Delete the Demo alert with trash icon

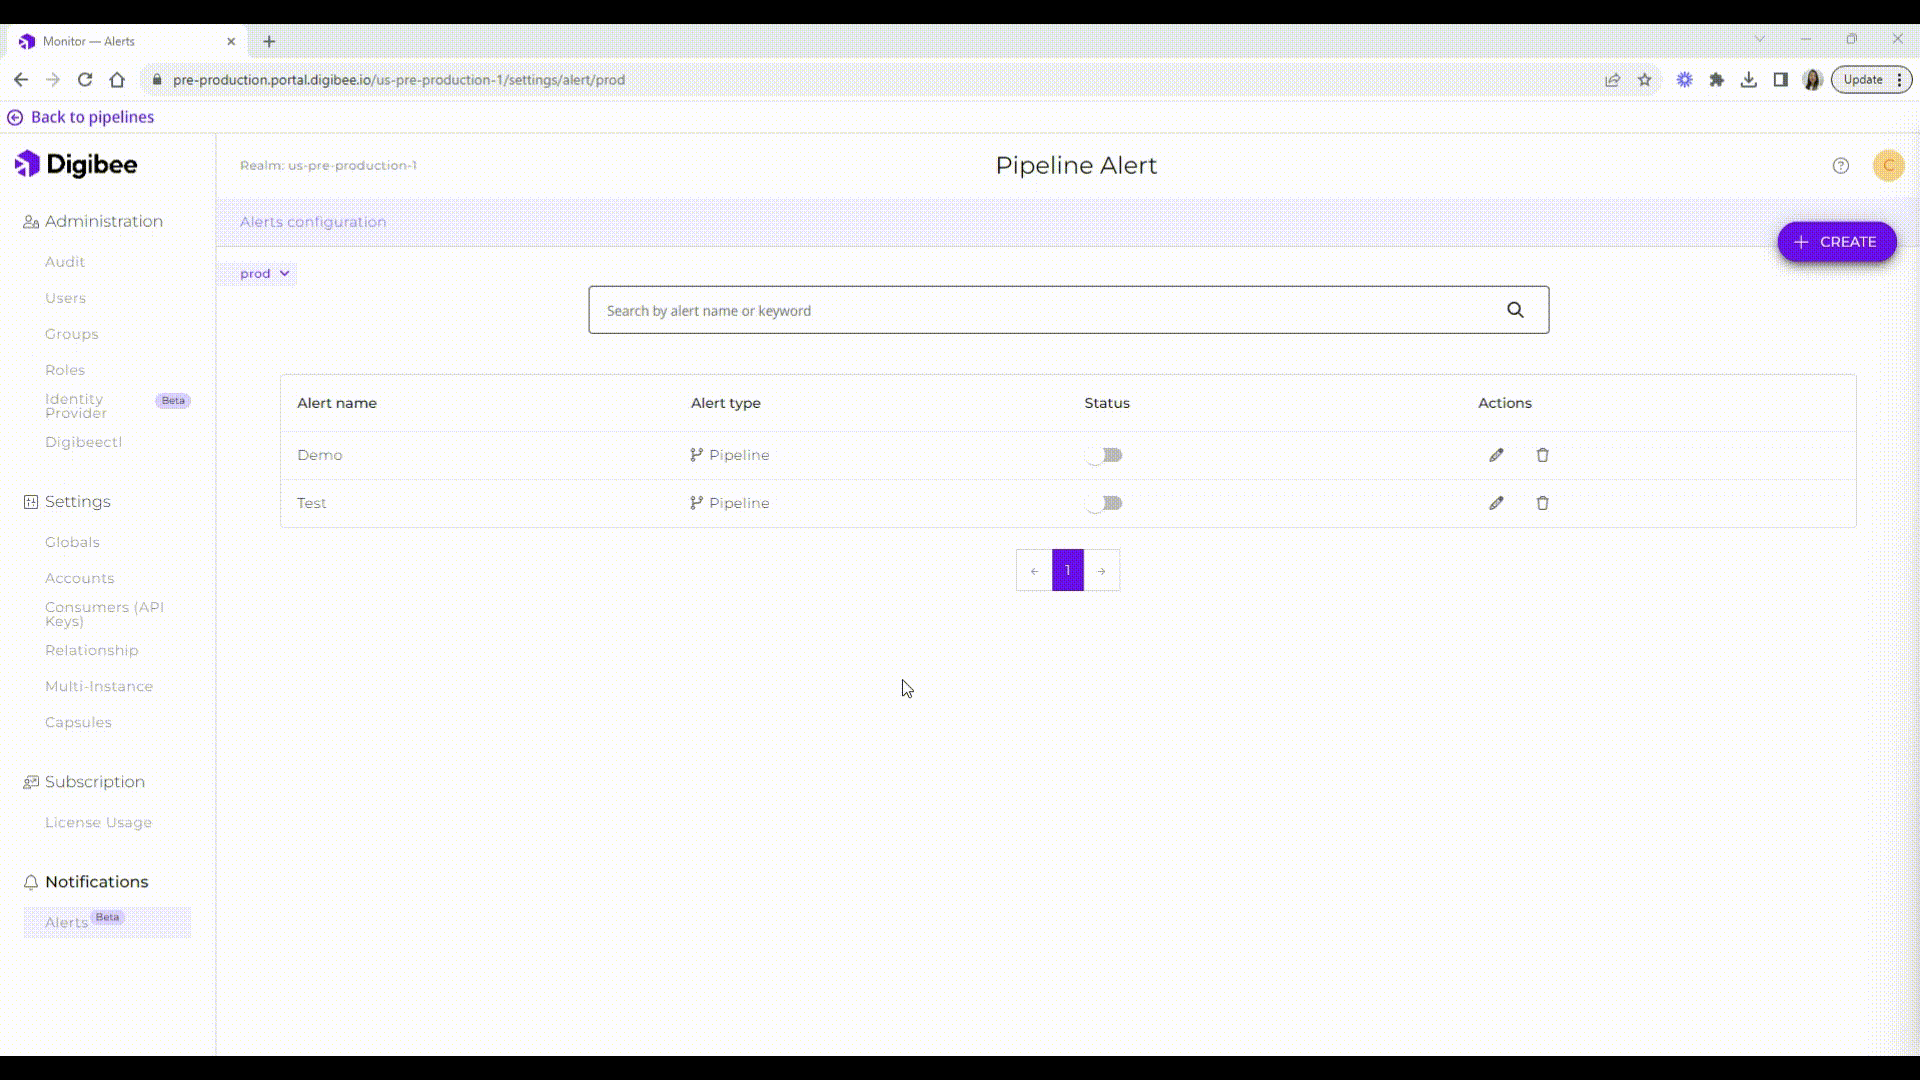[1542, 455]
